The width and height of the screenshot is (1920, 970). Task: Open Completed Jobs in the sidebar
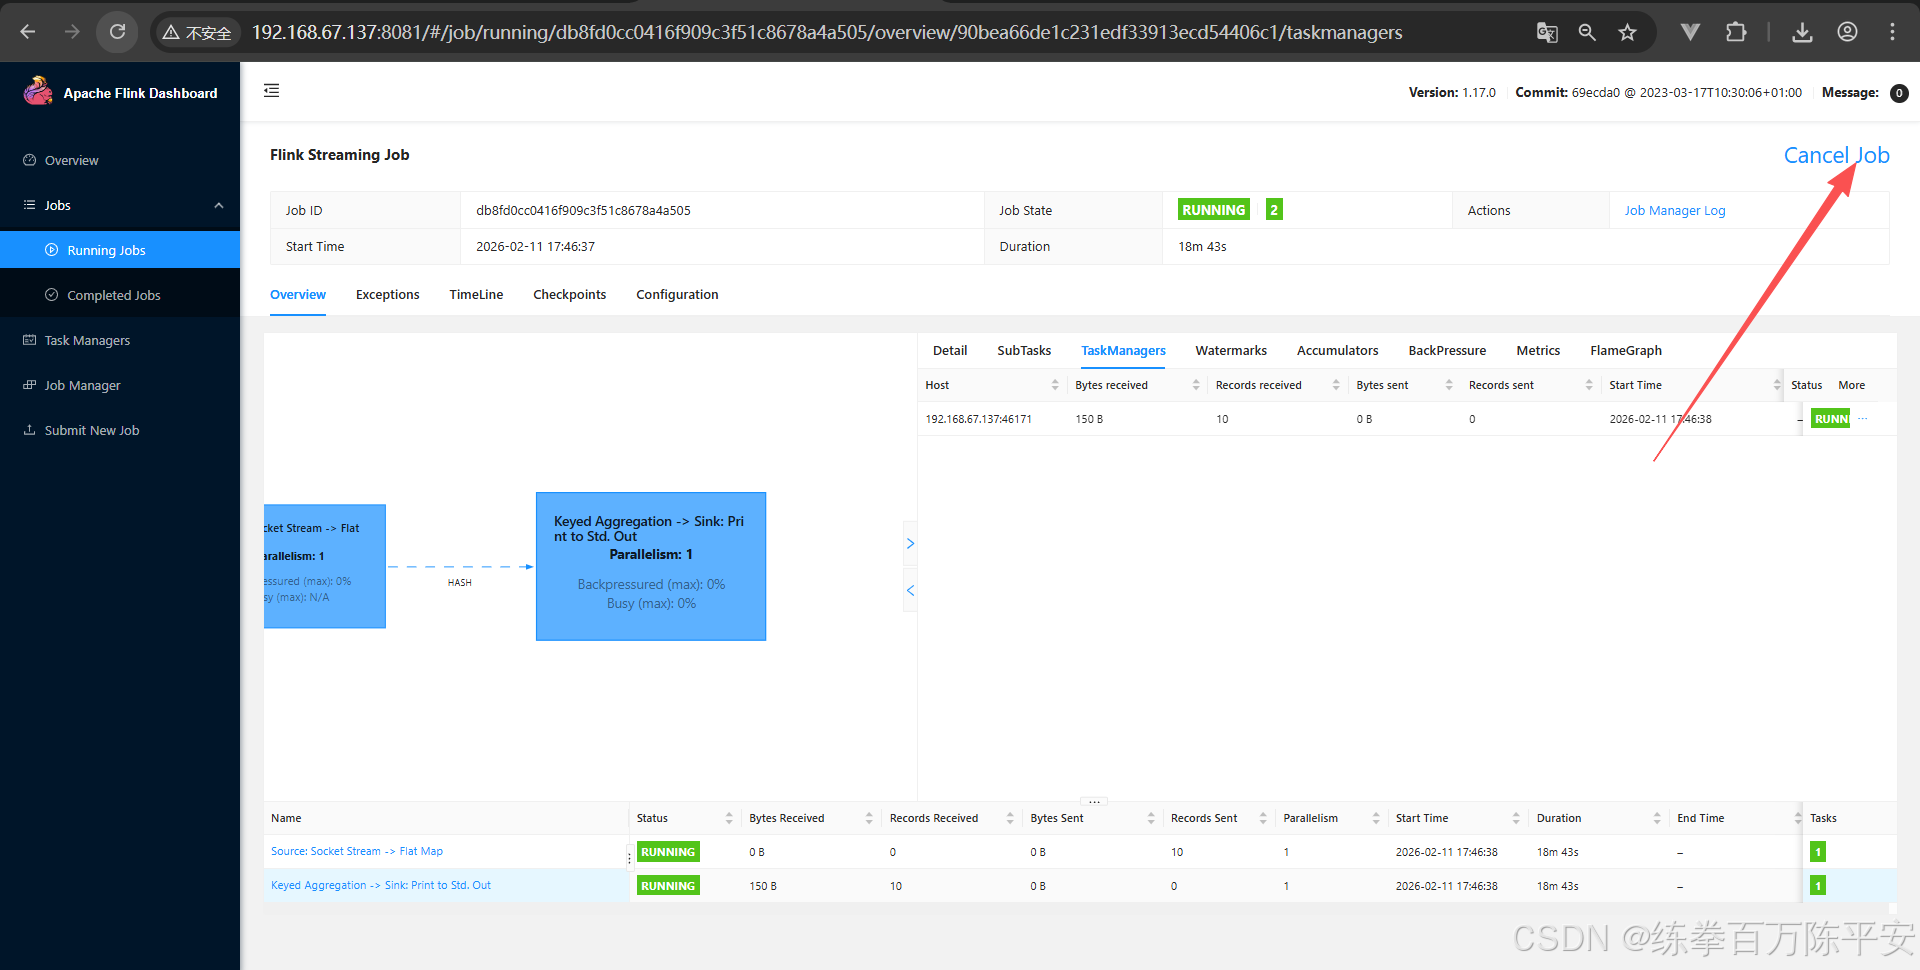point(120,295)
